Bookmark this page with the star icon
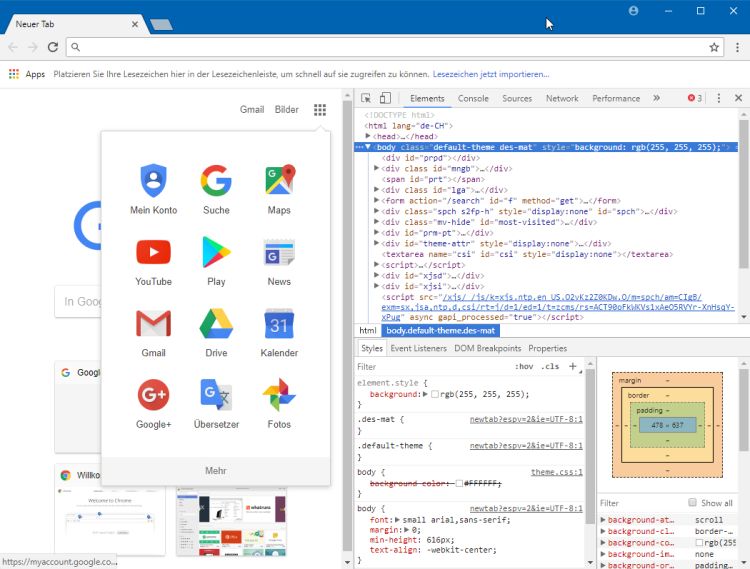The height and width of the screenshot is (569, 750). [x=714, y=47]
